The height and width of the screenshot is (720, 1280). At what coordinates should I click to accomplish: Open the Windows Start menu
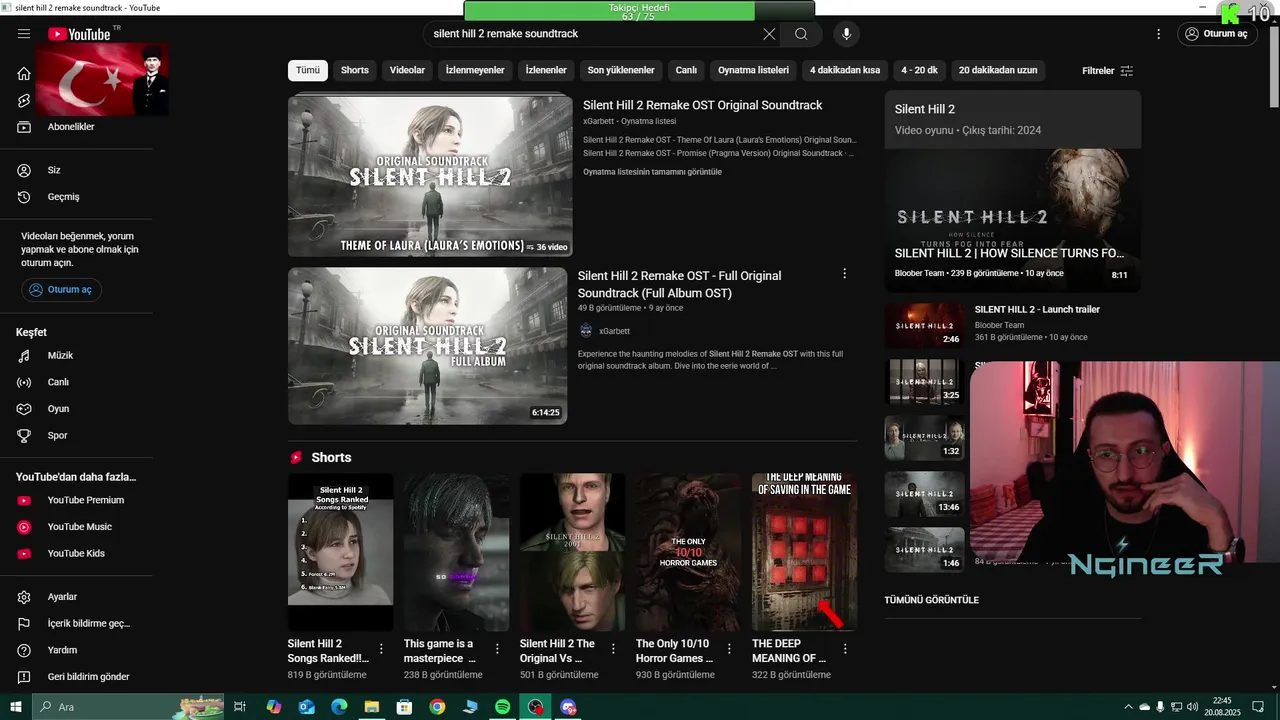click(x=15, y=707)
